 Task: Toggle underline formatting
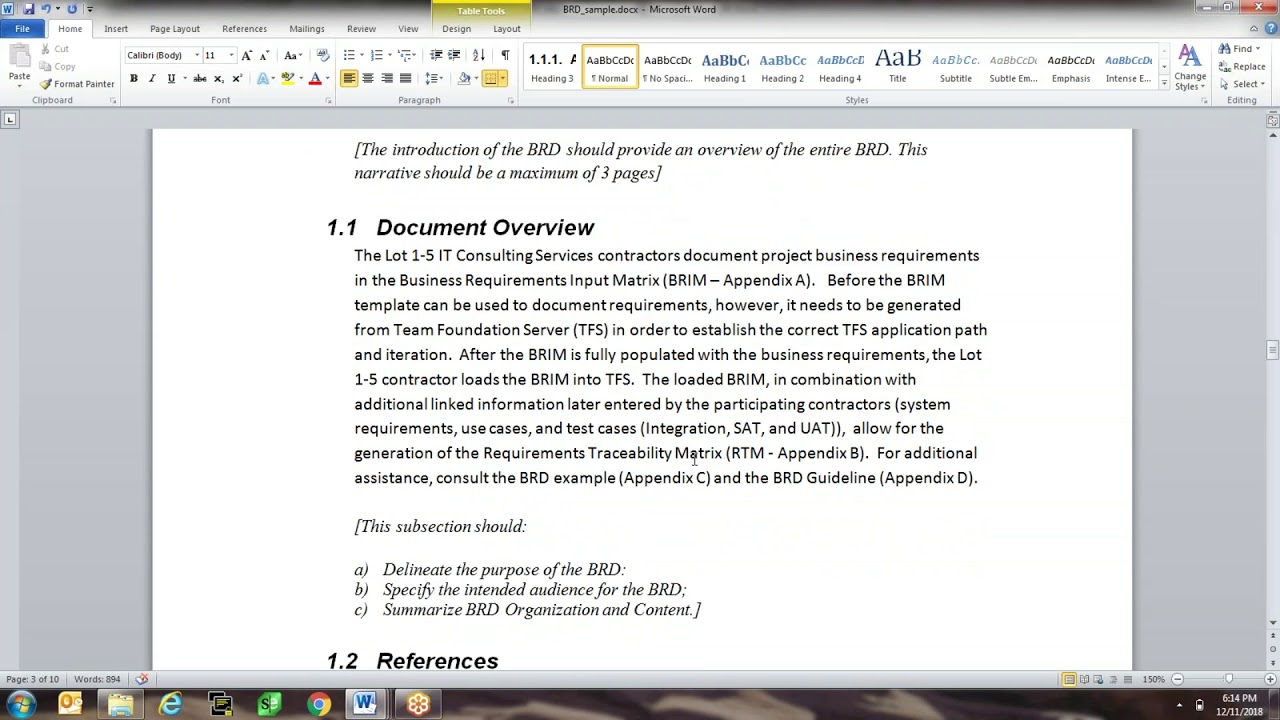[171, 79]
